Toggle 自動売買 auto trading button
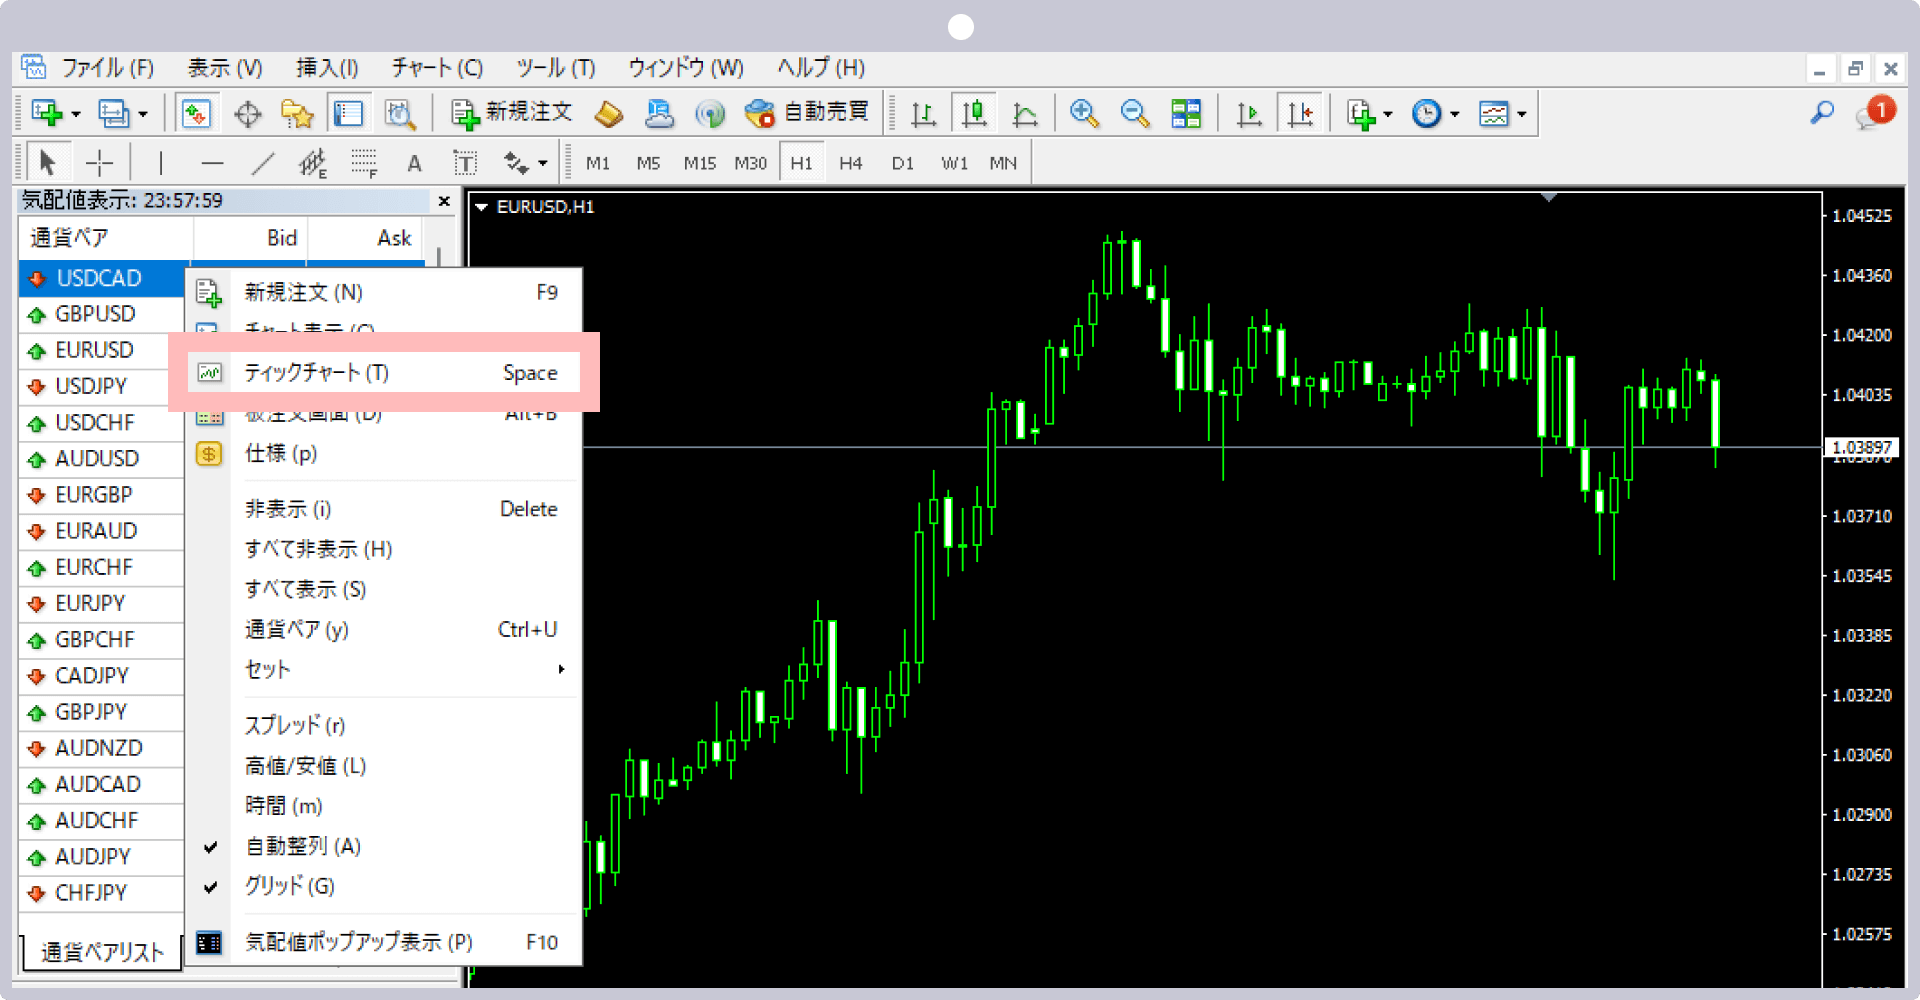 [806, 113]
